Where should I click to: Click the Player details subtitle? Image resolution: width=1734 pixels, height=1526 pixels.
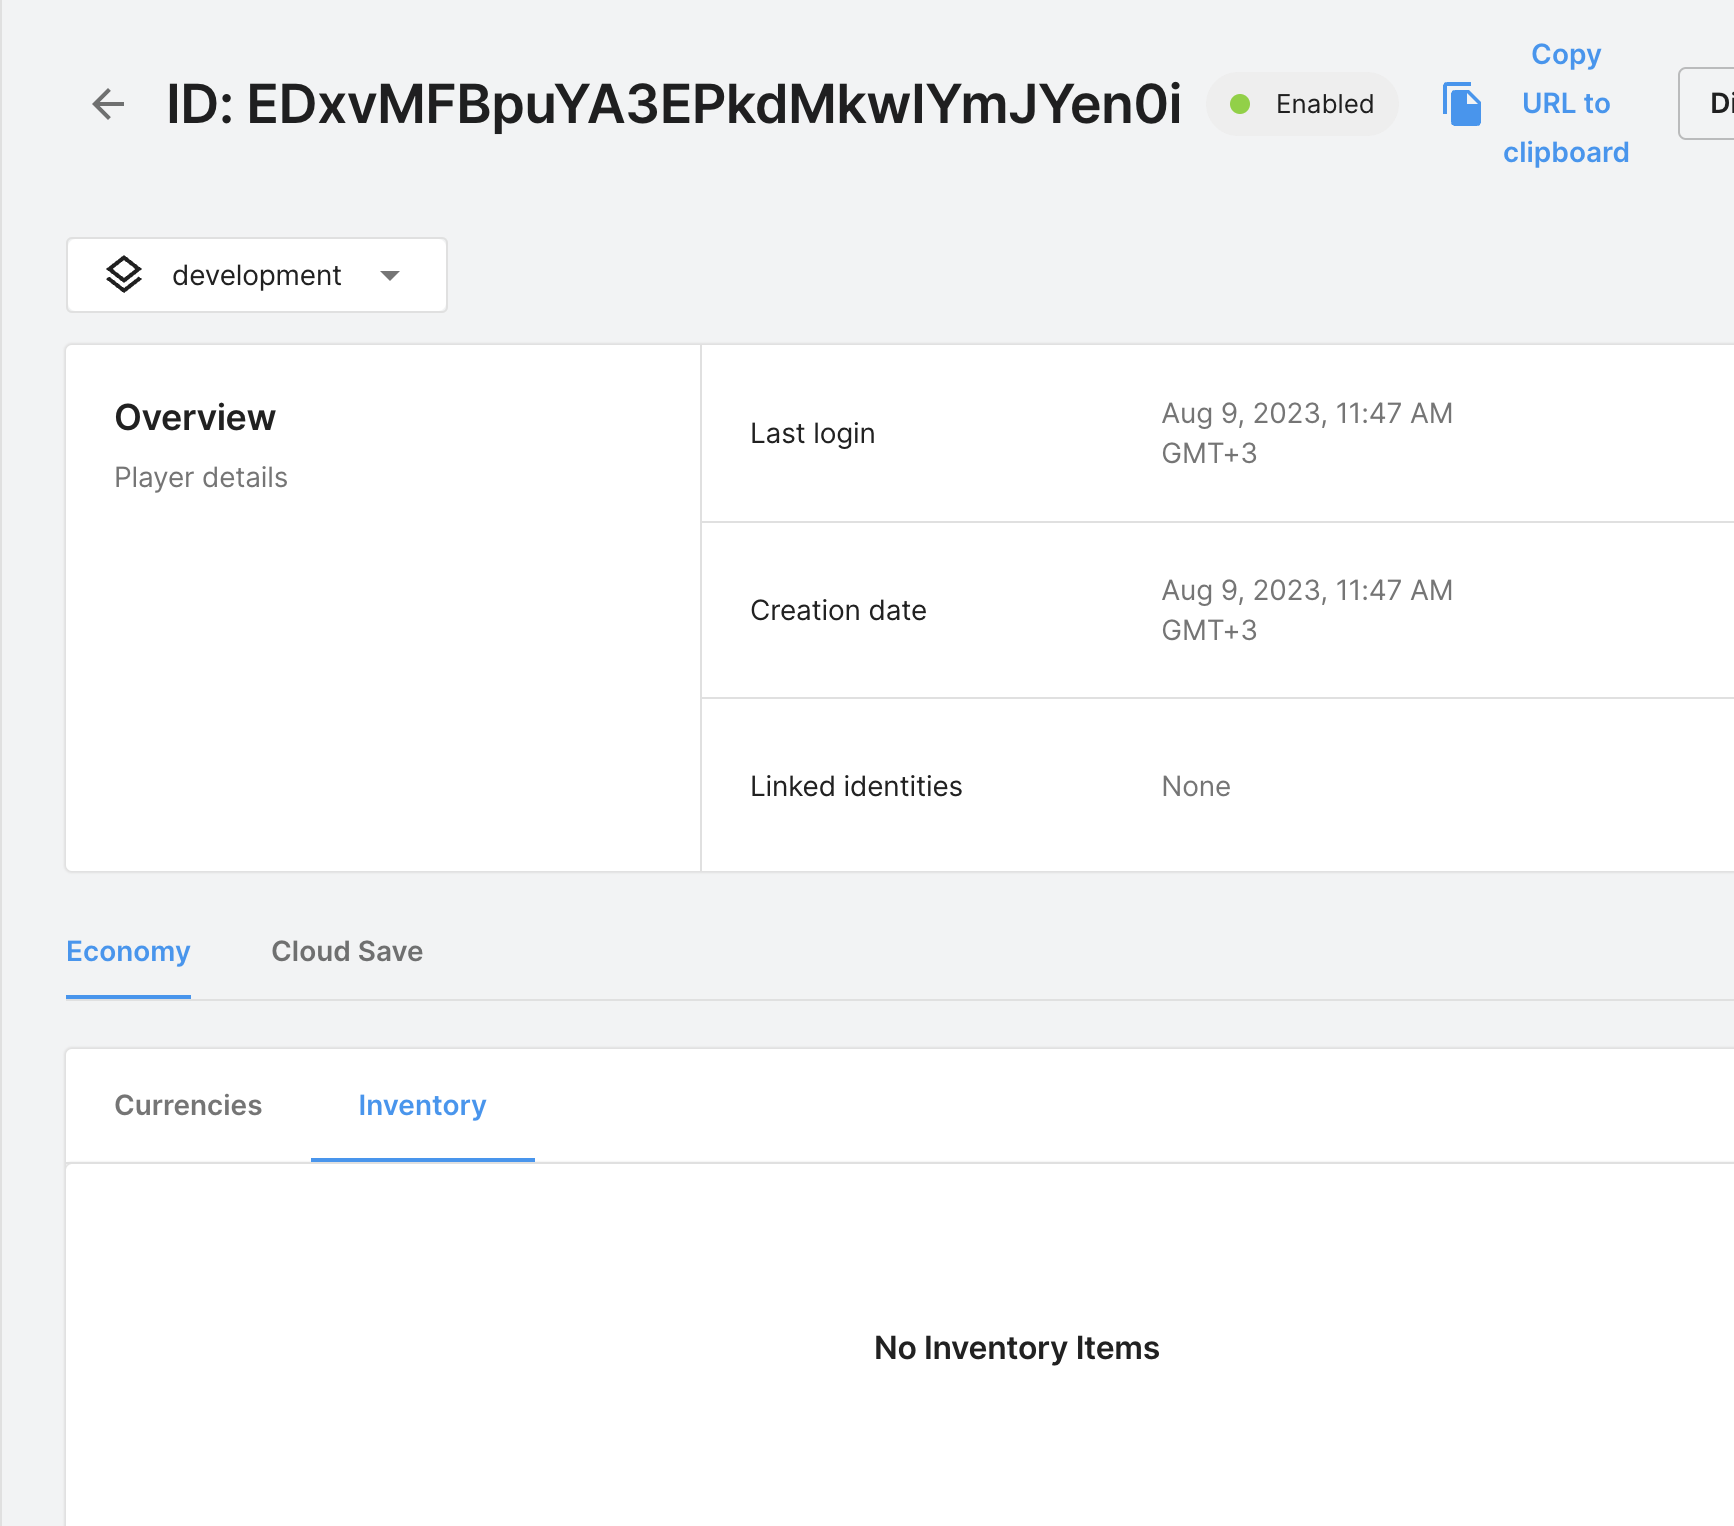201,477
